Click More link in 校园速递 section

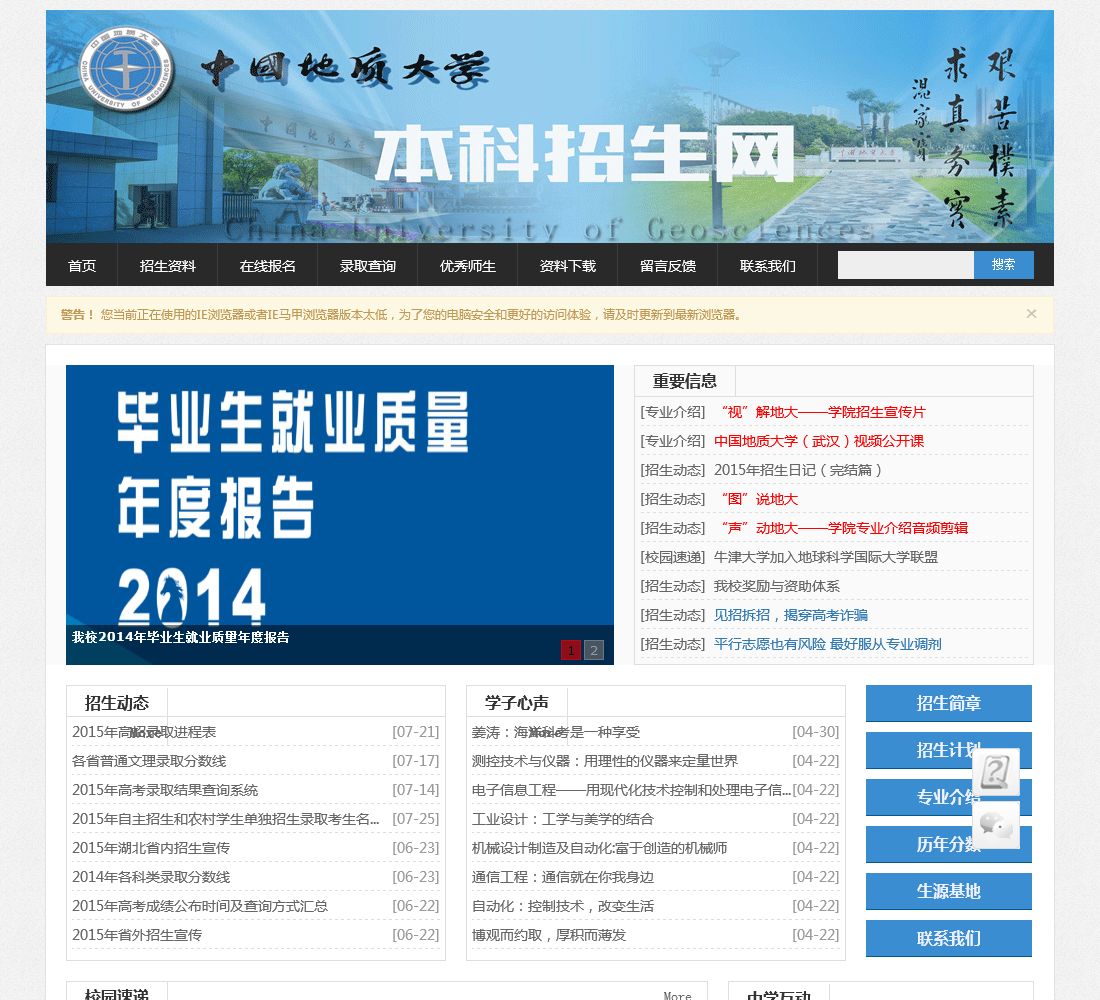point(677,995)
